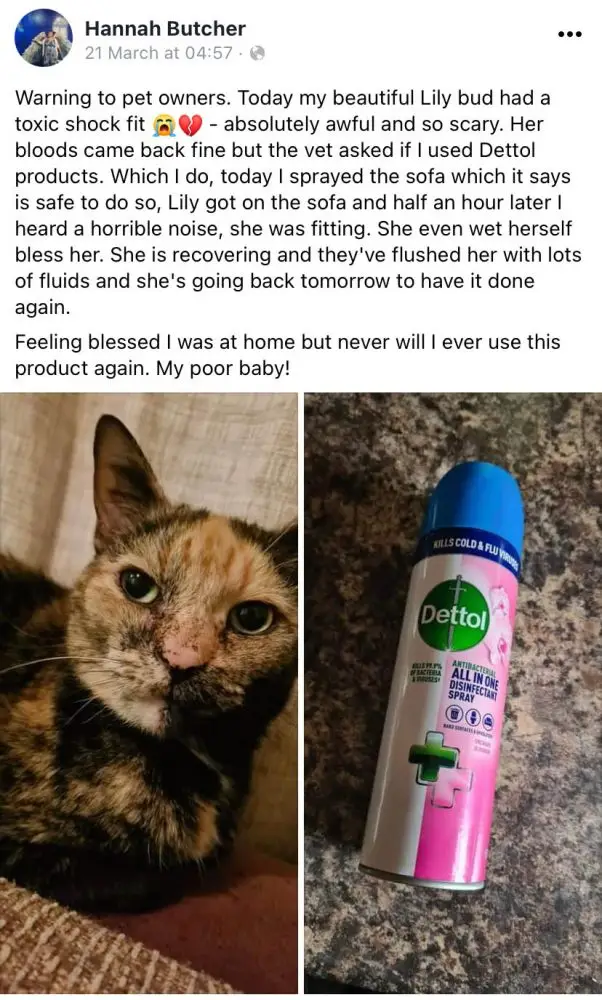Click the pink cross symbol on can

coord(452,788)
